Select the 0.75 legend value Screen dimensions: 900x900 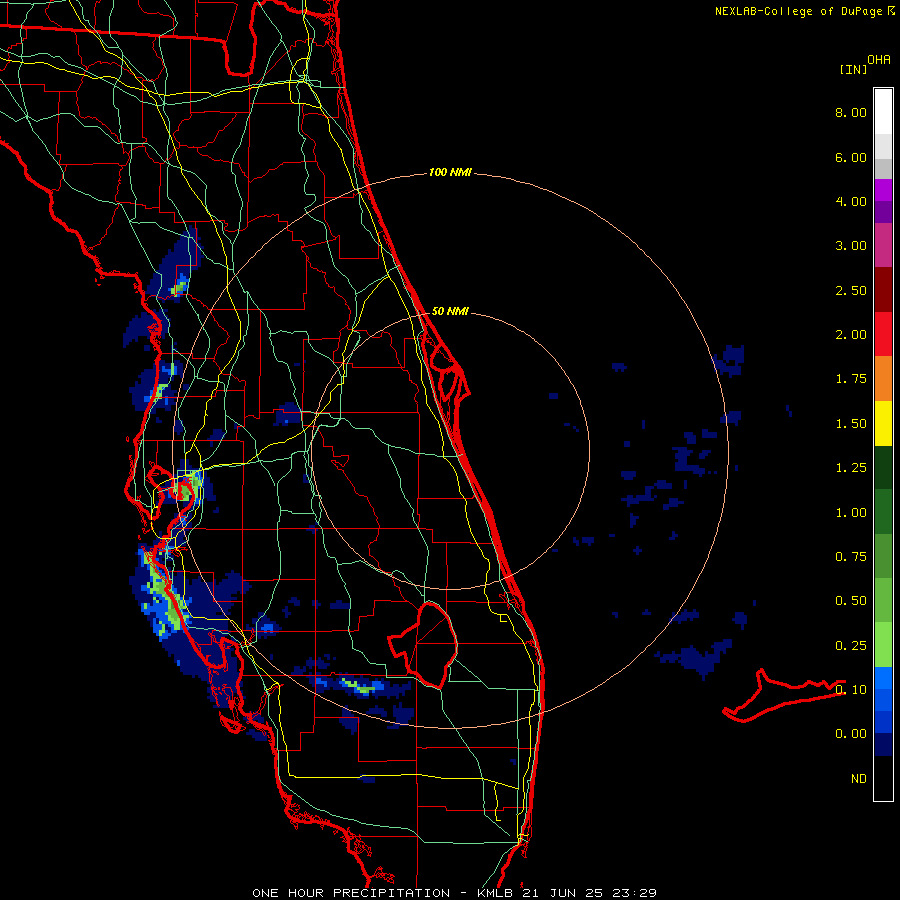[851, 557]
